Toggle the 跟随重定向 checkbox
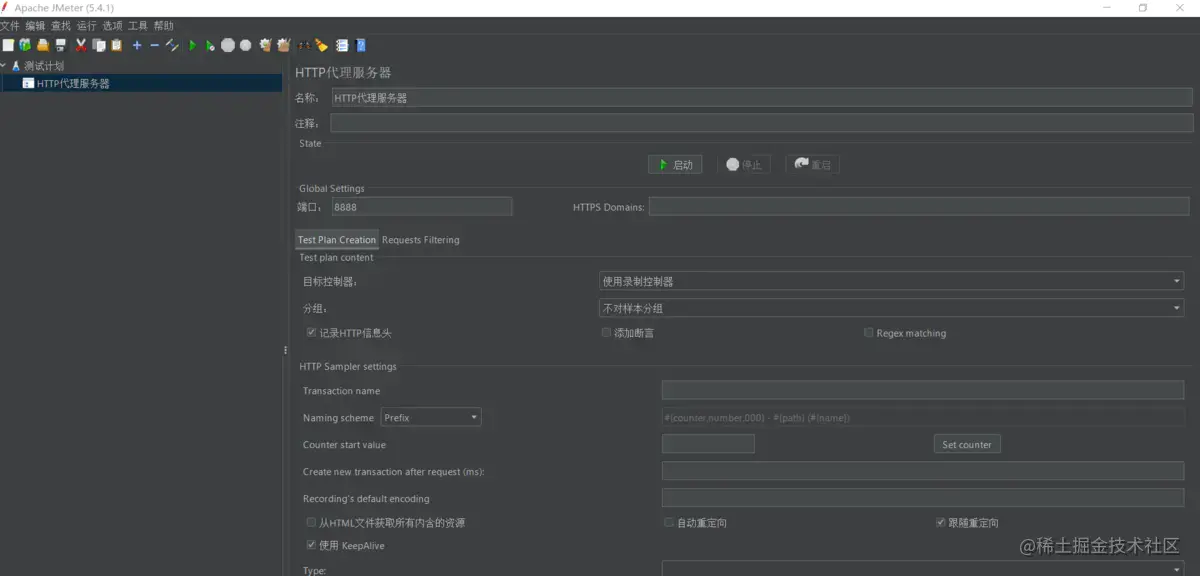The height and width of the screenshot is (576, 1200). coord(940,522)
